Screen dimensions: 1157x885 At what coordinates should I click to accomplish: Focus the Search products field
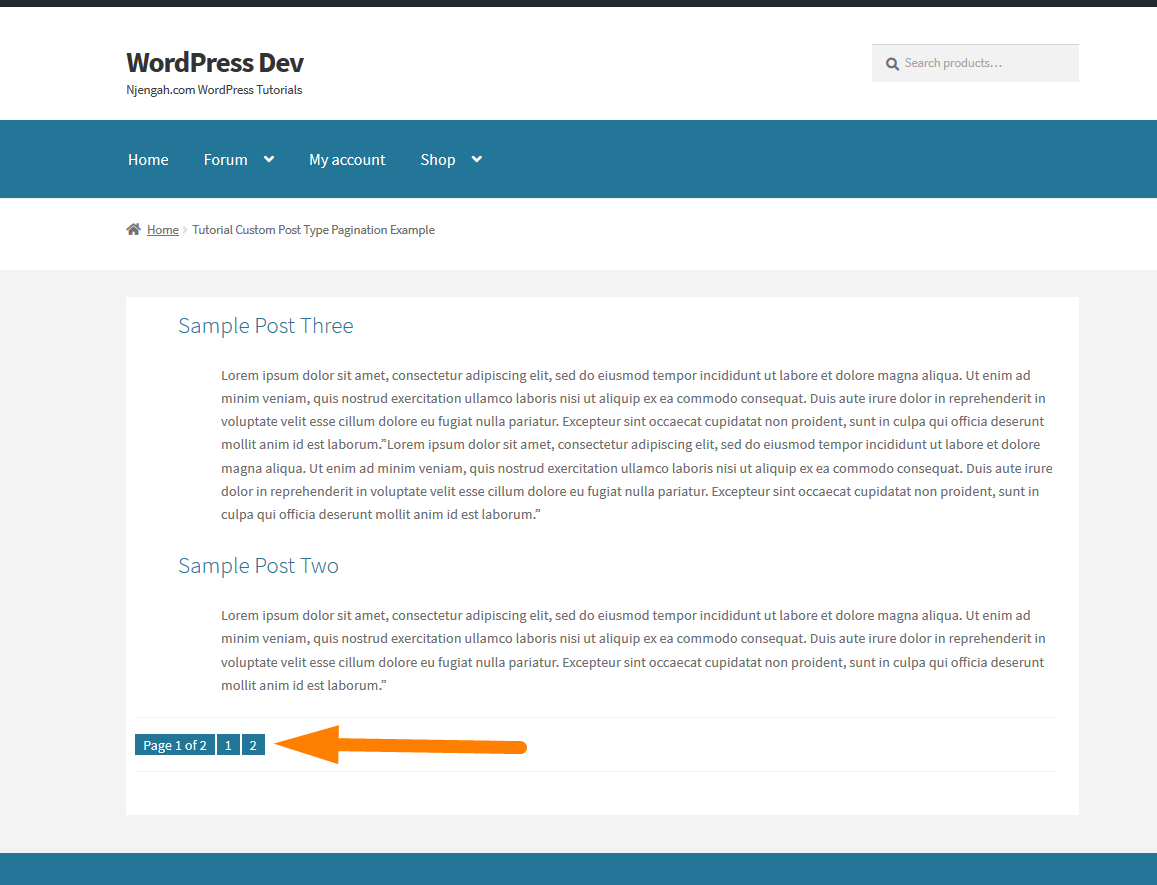click(975, 63)
